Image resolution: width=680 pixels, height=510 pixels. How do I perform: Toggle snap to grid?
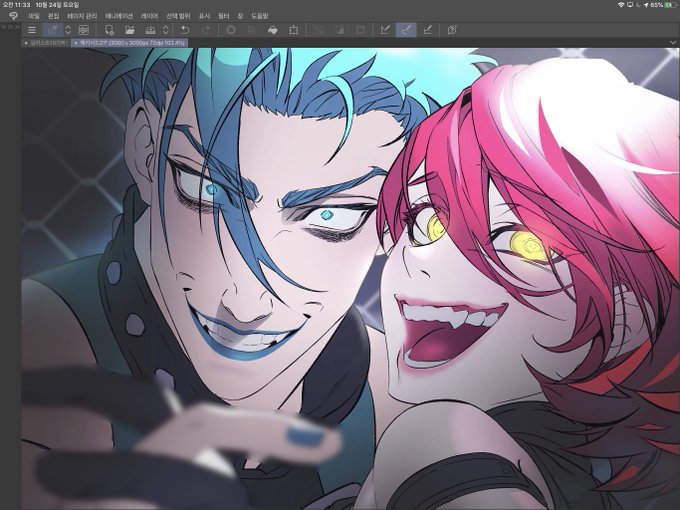click(x=427, y=30)
